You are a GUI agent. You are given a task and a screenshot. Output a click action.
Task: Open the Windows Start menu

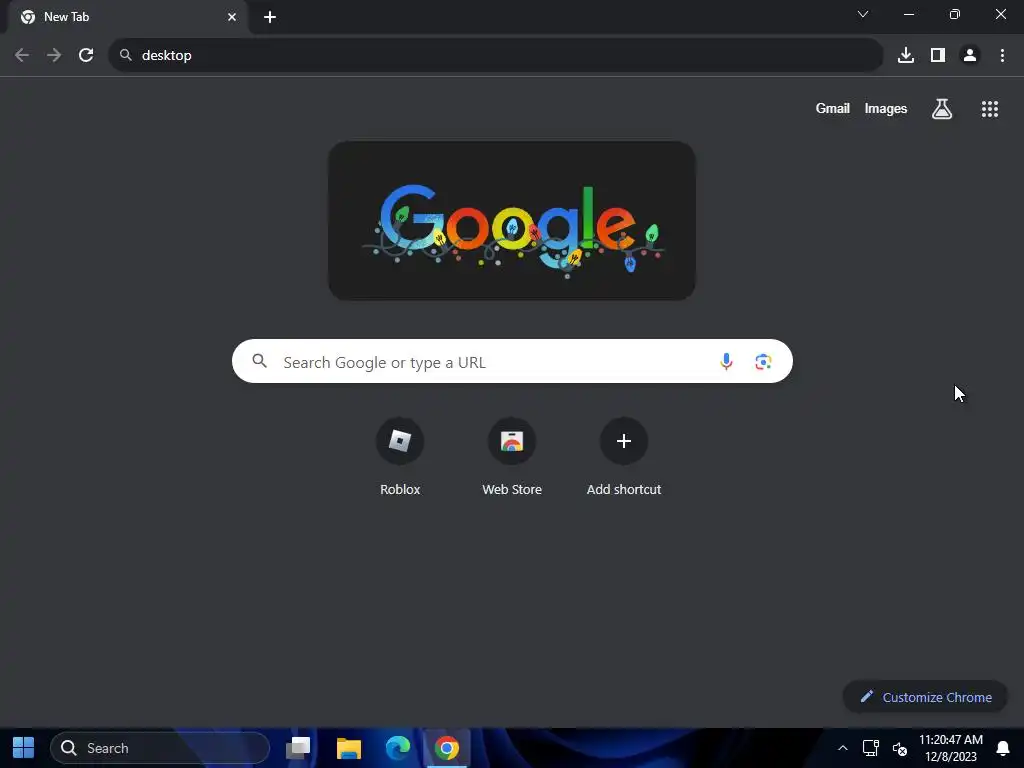(24, 748)
